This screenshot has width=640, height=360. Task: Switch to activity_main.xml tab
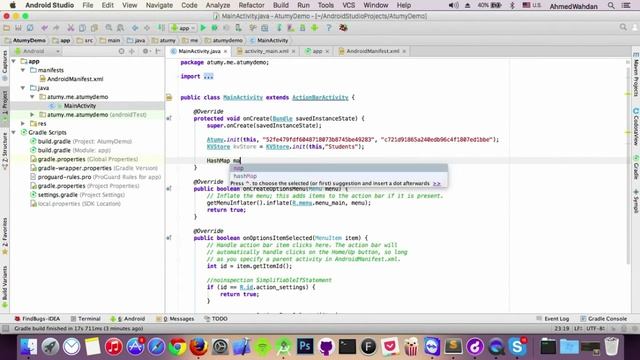[x=266, y=51]
